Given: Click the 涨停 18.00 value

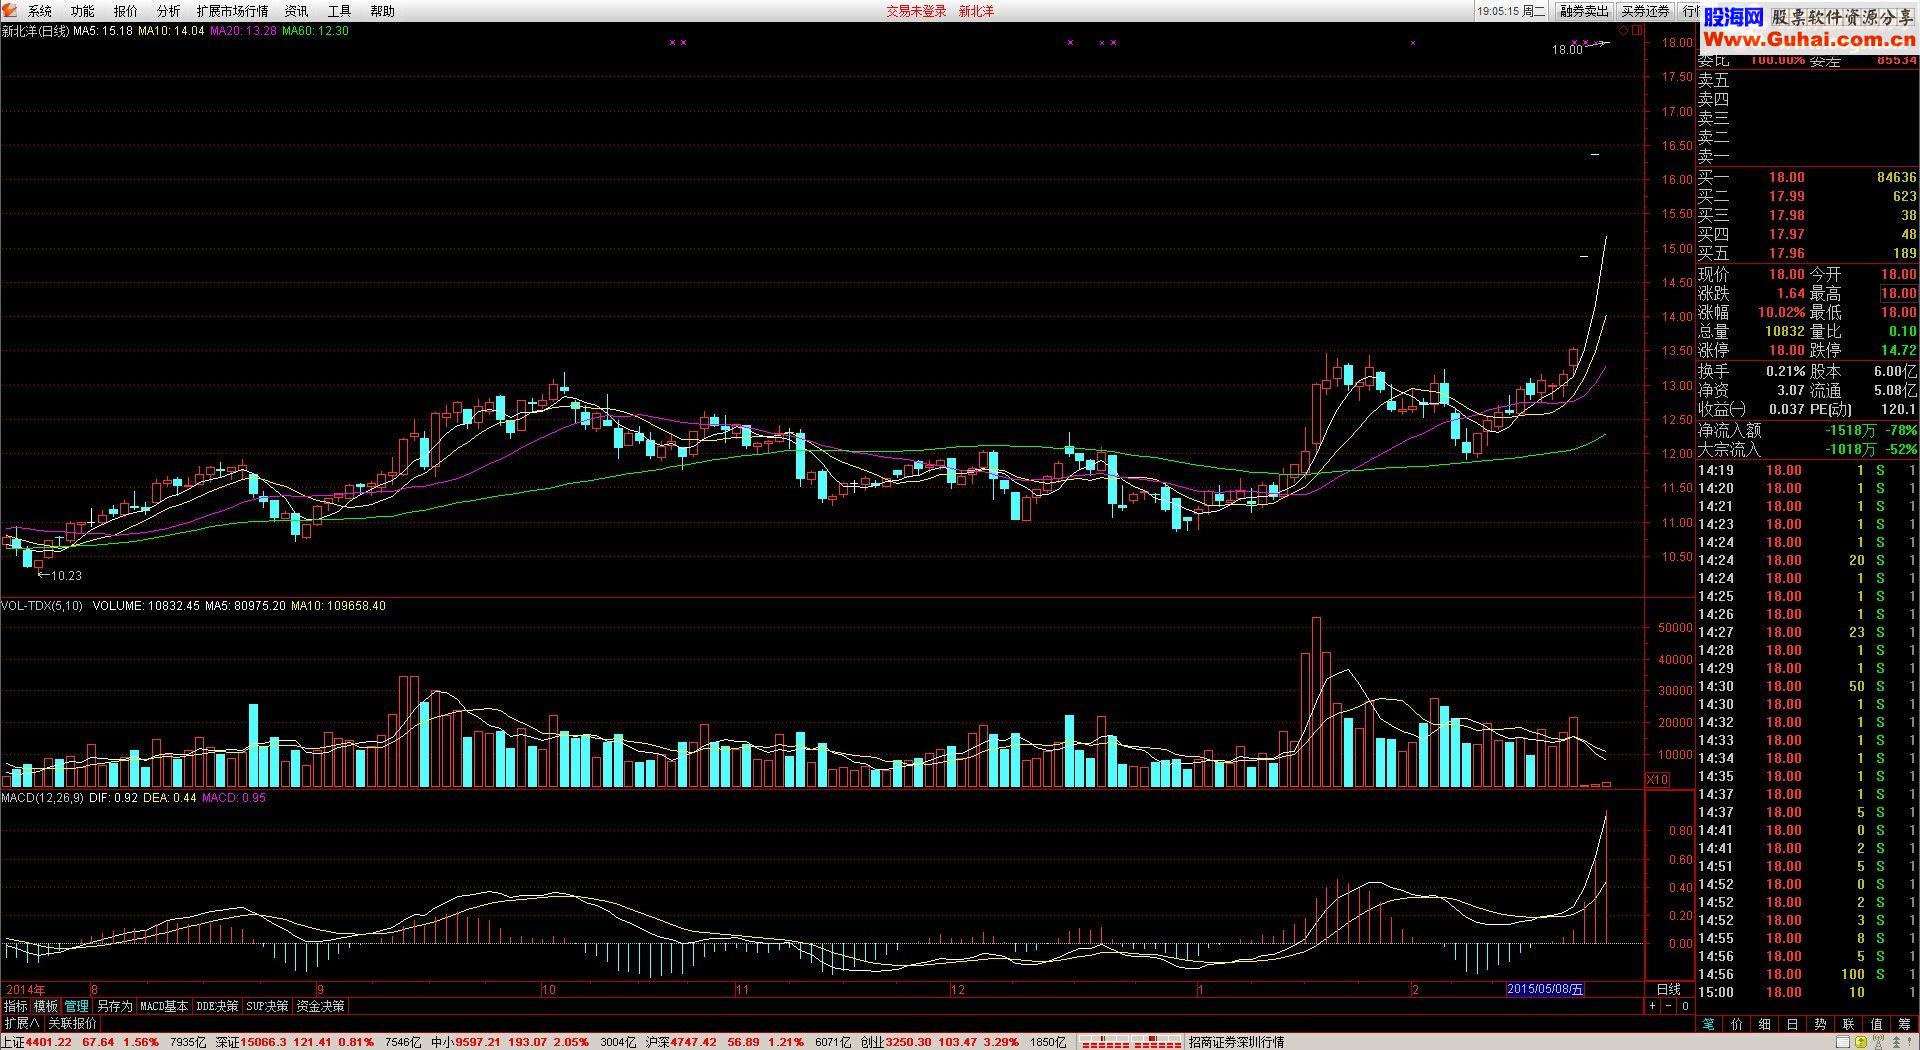Looking at the screenshot, I should click(x=1786, y=350).
